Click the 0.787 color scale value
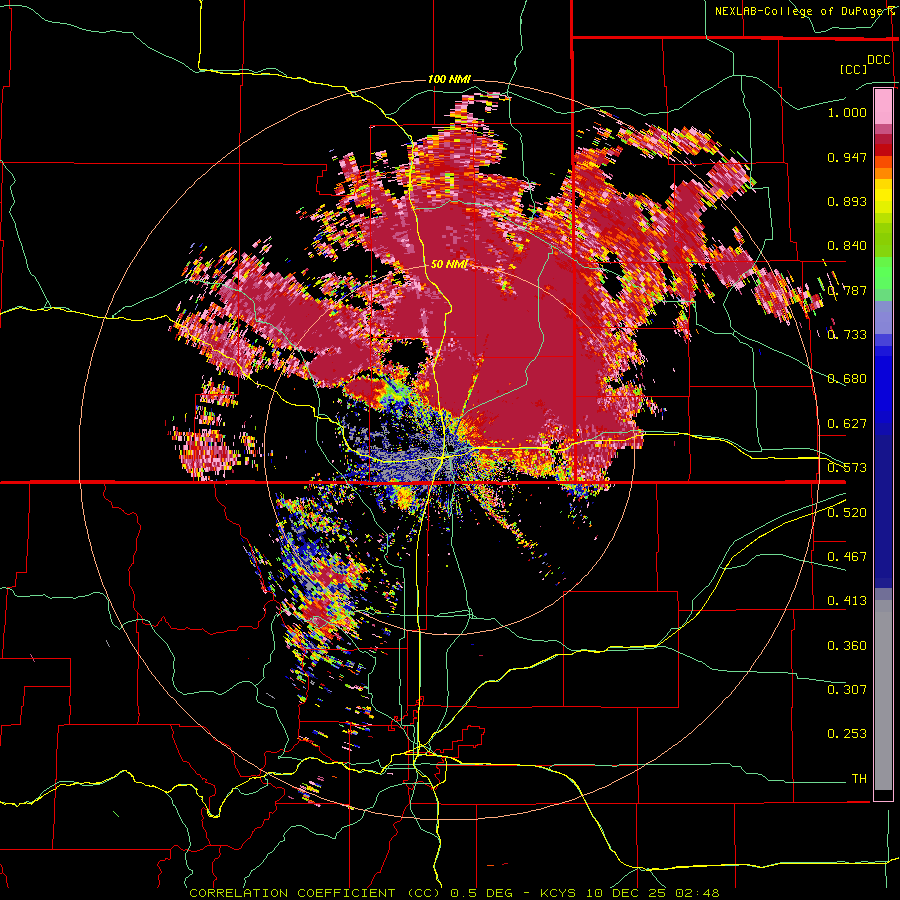The image size is (900, 900). point(847,290)
